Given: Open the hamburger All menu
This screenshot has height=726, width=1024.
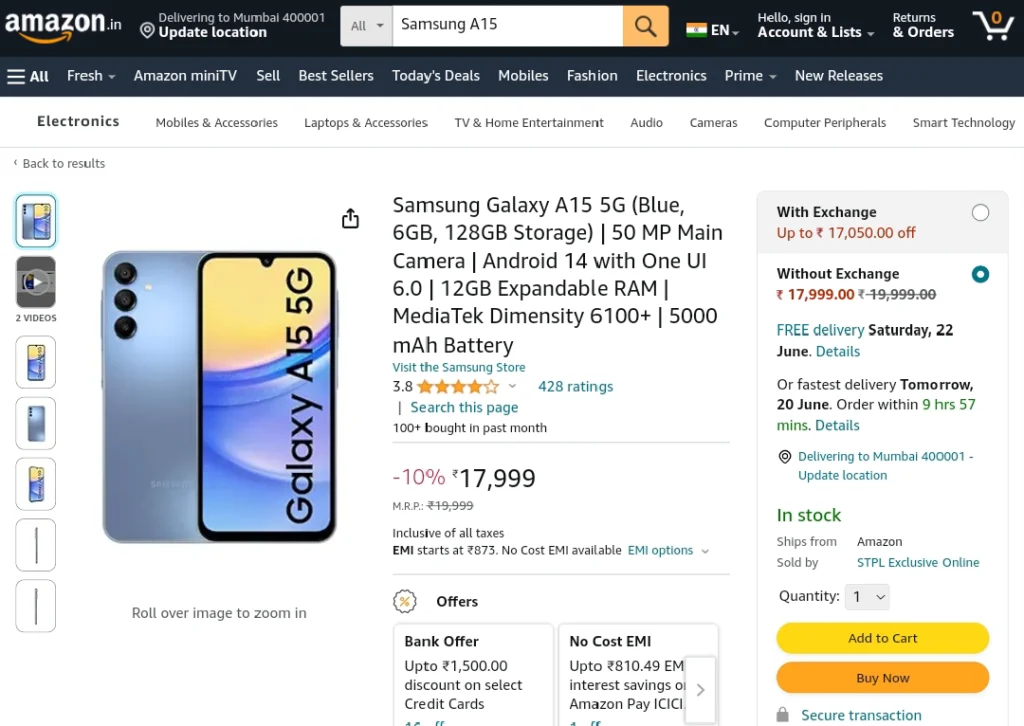Looking at the screenshot, I should coord(27,76).
